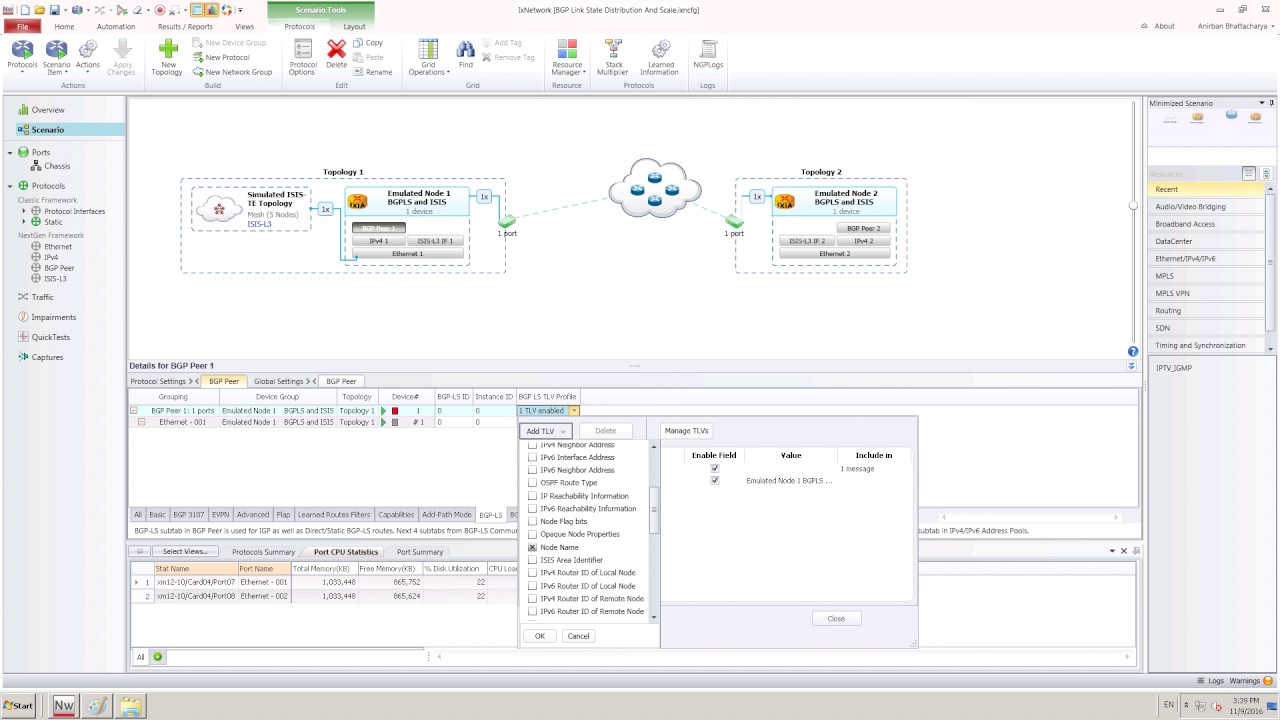Click Select Views button
This screenshot has height=720, width=1280.
(x=184, y=552)
